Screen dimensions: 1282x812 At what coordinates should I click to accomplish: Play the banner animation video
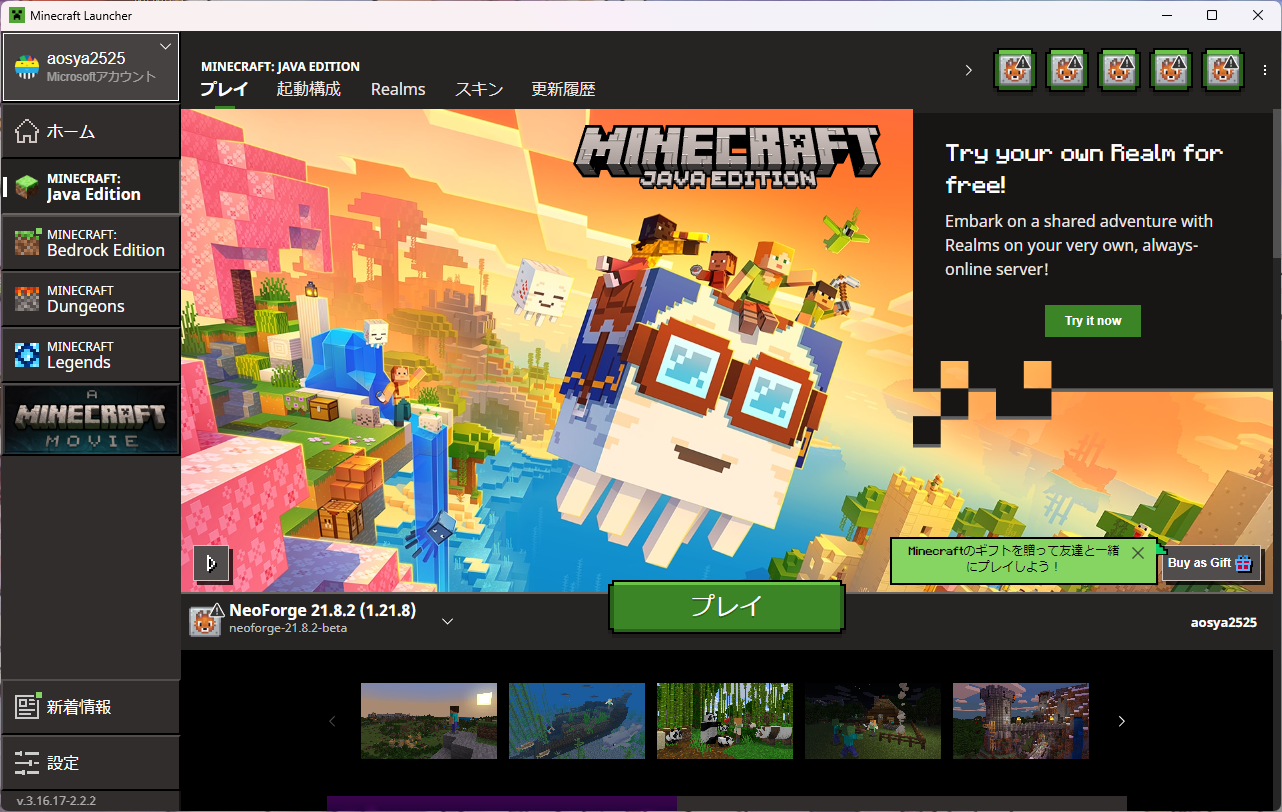pos(212,563)
